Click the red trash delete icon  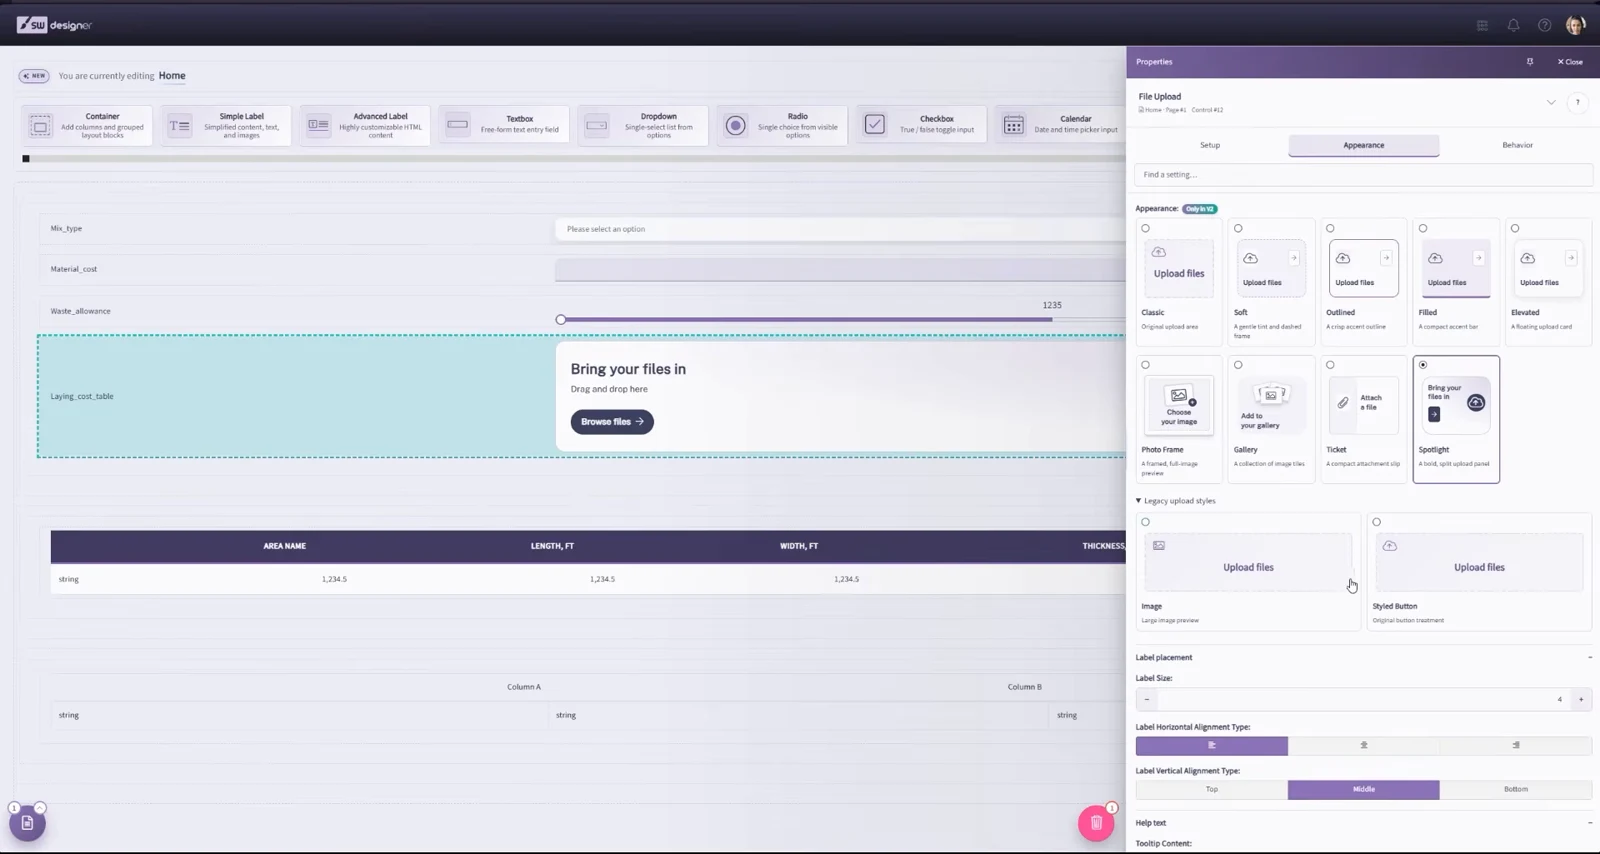[x=1096, y=823]
